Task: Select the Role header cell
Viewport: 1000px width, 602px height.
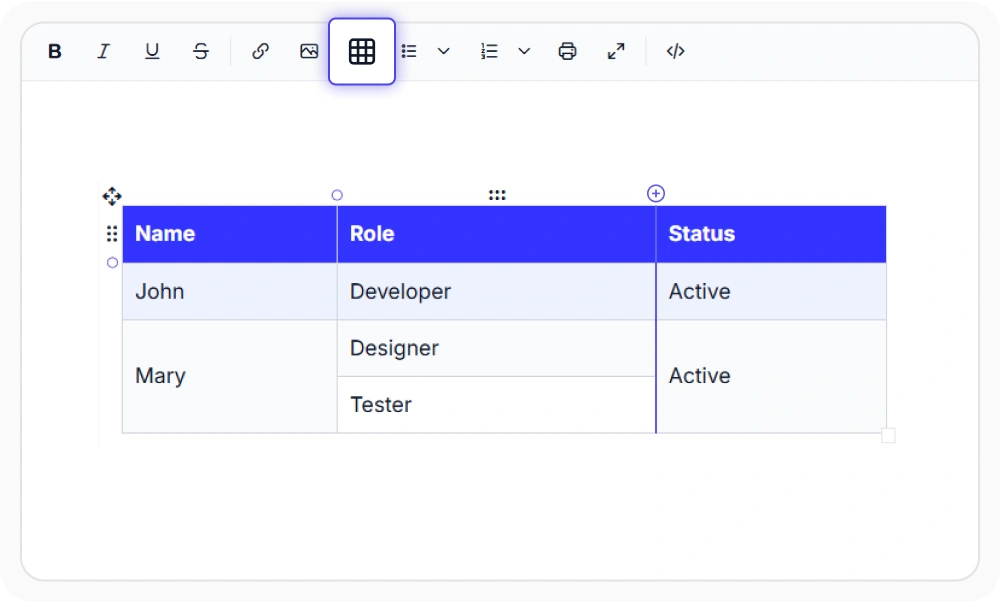Action: [x=496, y=234]
